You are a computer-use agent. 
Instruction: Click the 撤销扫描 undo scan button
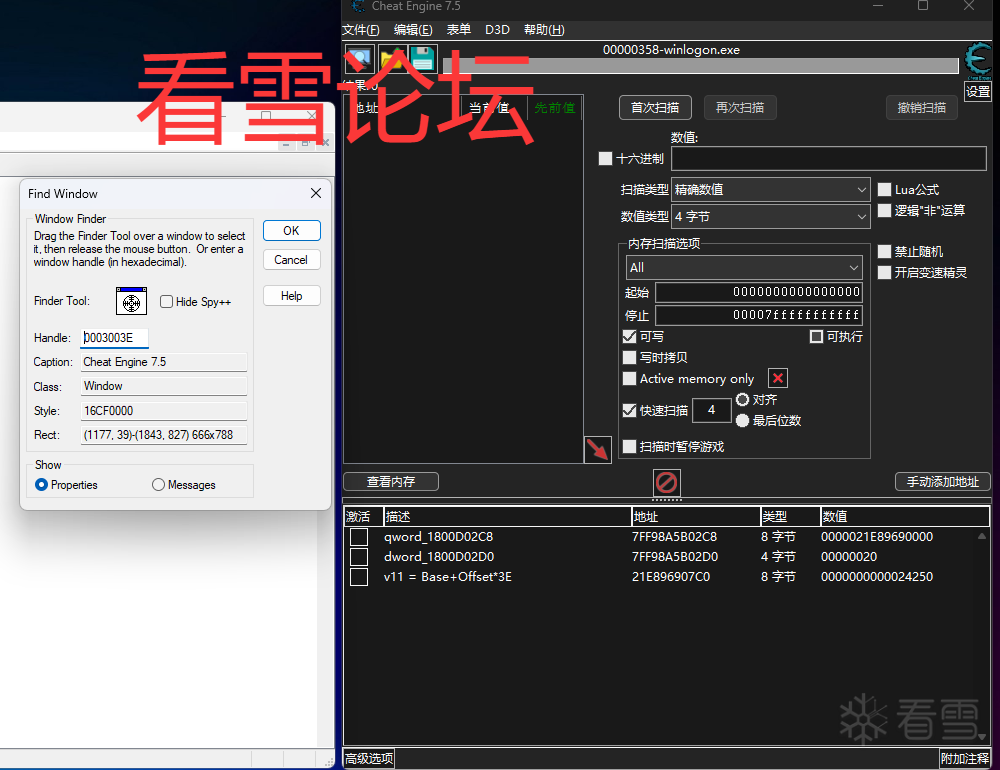[x=922, y=108]
